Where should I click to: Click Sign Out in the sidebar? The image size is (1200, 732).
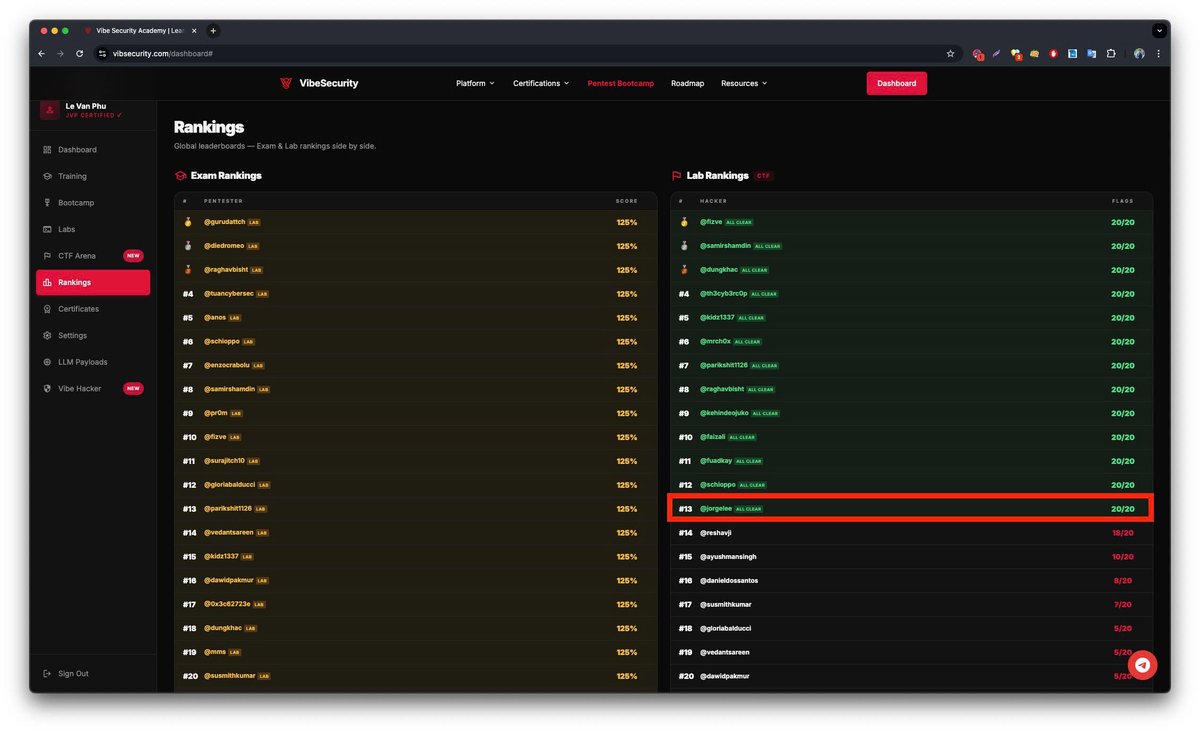[x=74, y=674]
